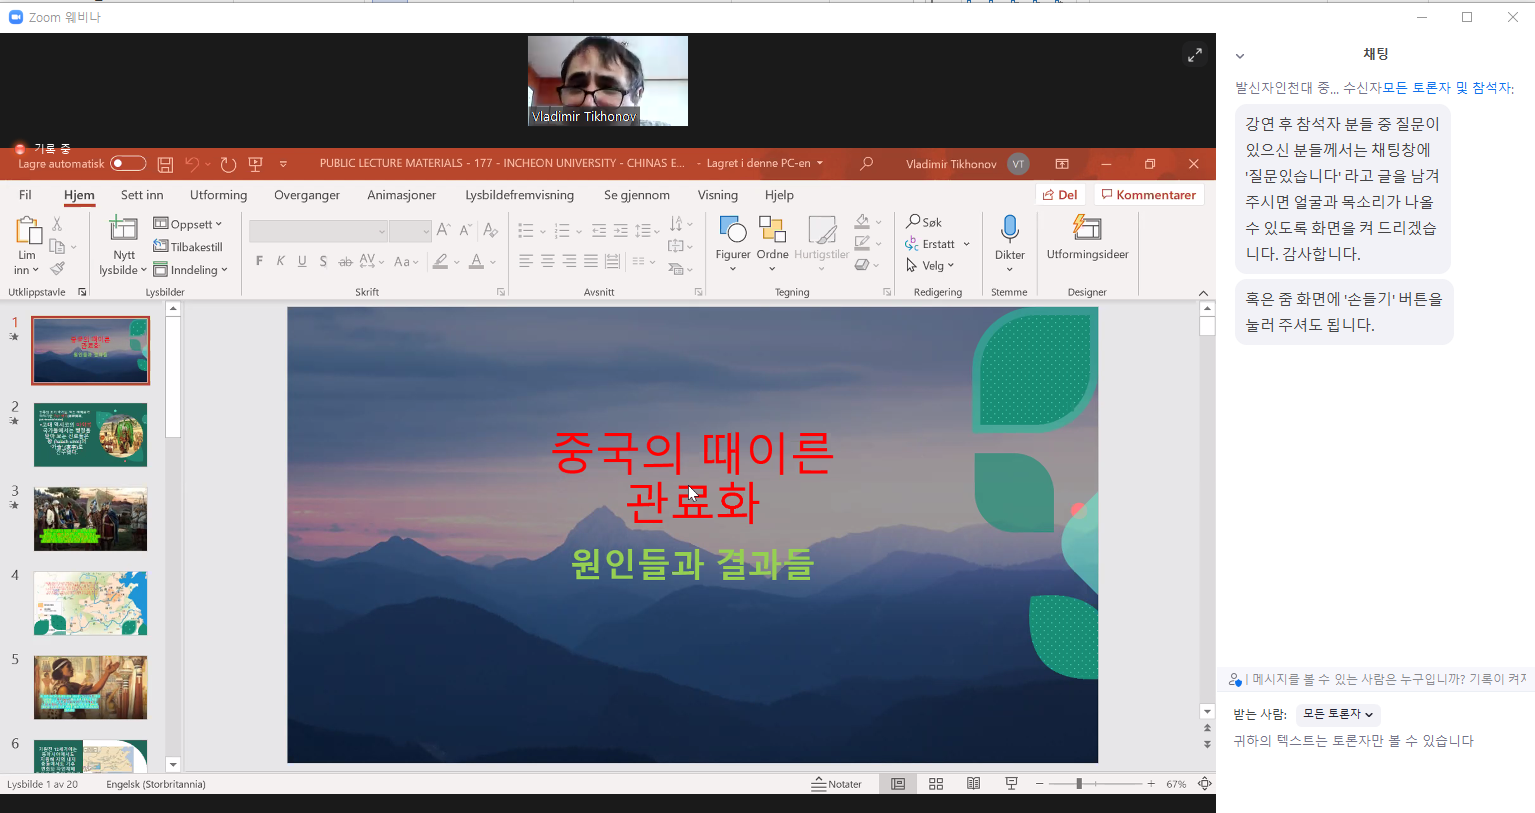The image size is (1535, 813).
Task: Toggle bold F formatting
Action: click(x=259, y=261)
